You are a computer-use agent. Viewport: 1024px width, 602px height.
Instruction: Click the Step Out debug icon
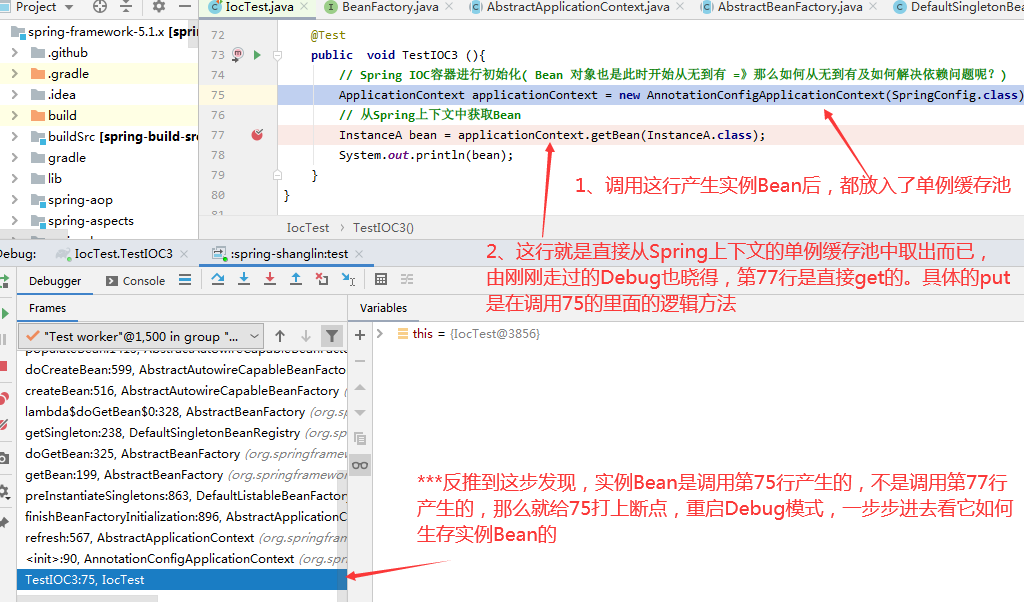coord(296,279)
